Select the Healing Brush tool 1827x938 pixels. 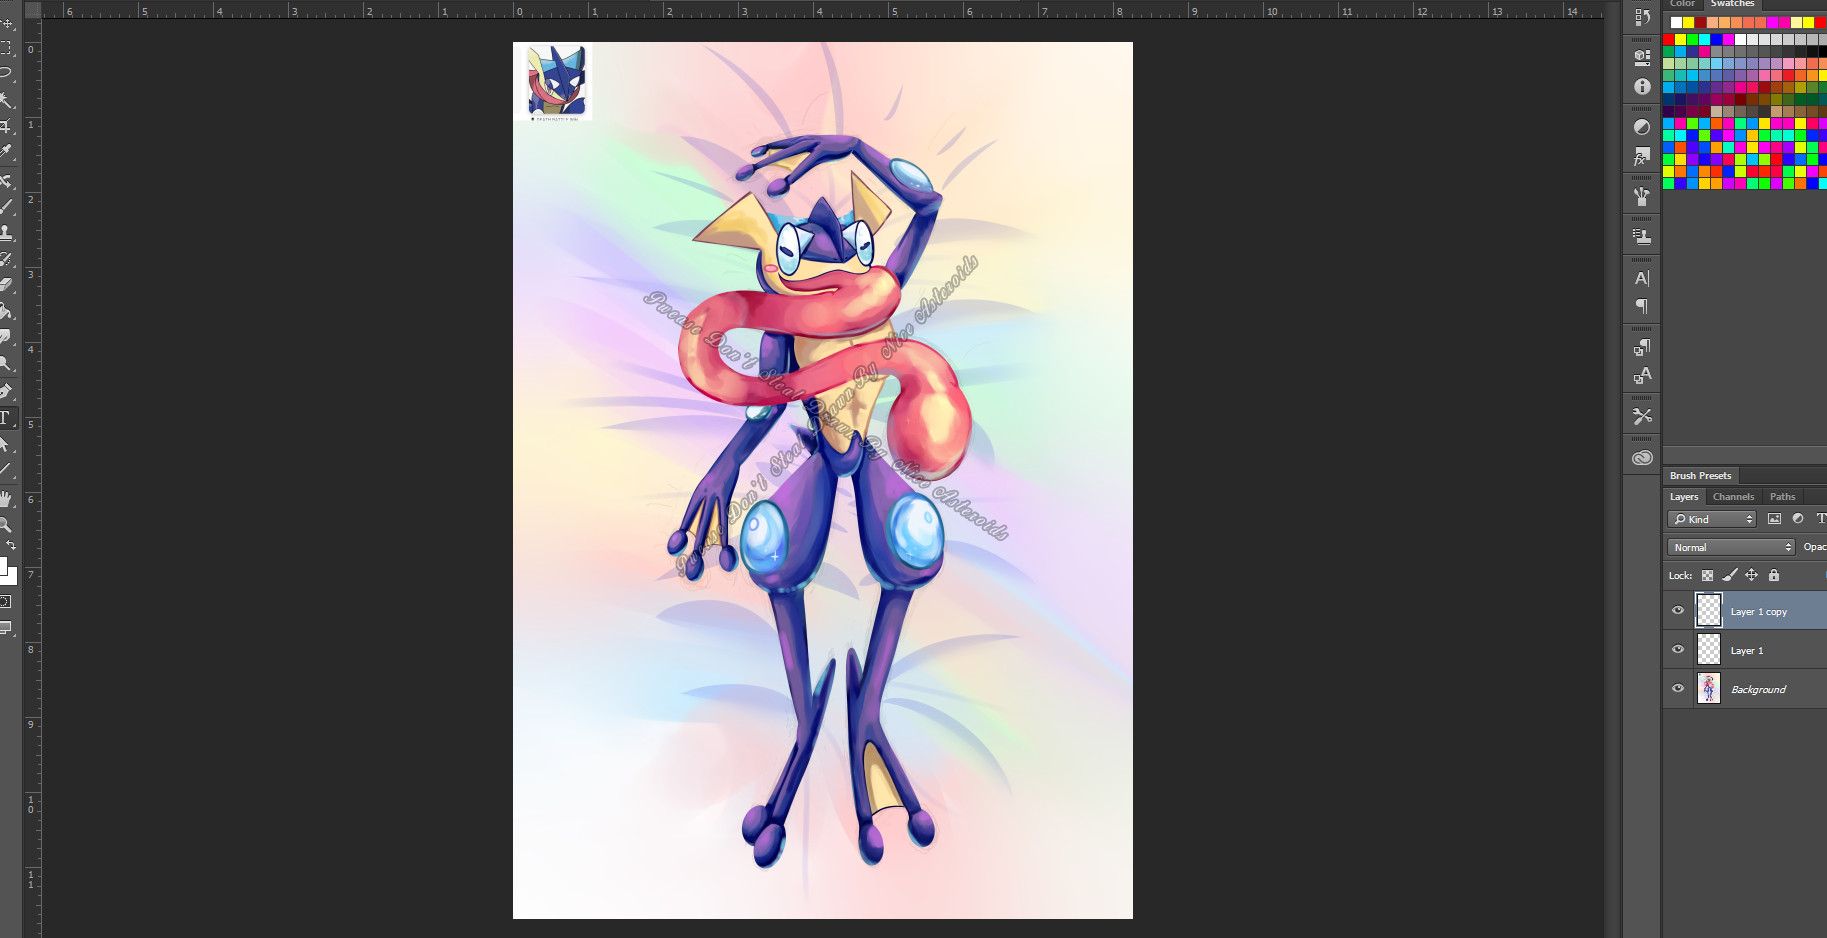[x=6, y=181]
